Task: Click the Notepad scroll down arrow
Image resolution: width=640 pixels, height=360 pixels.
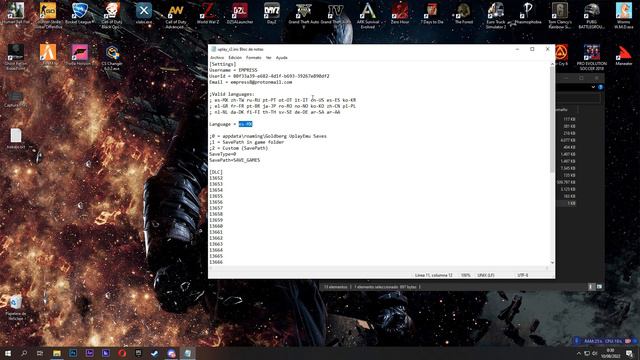Action: 552,262
